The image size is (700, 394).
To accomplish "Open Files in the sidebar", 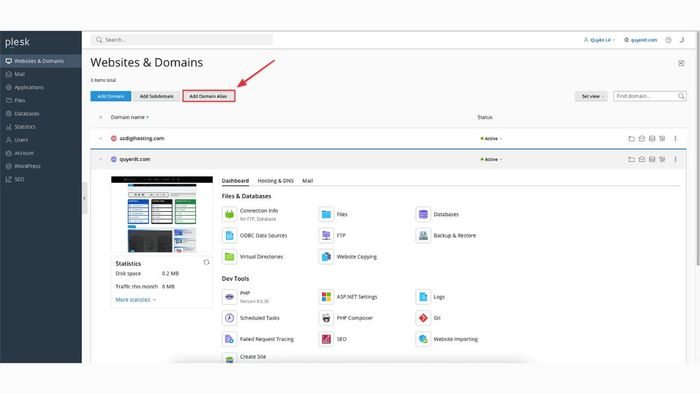I will pos(41,100).
